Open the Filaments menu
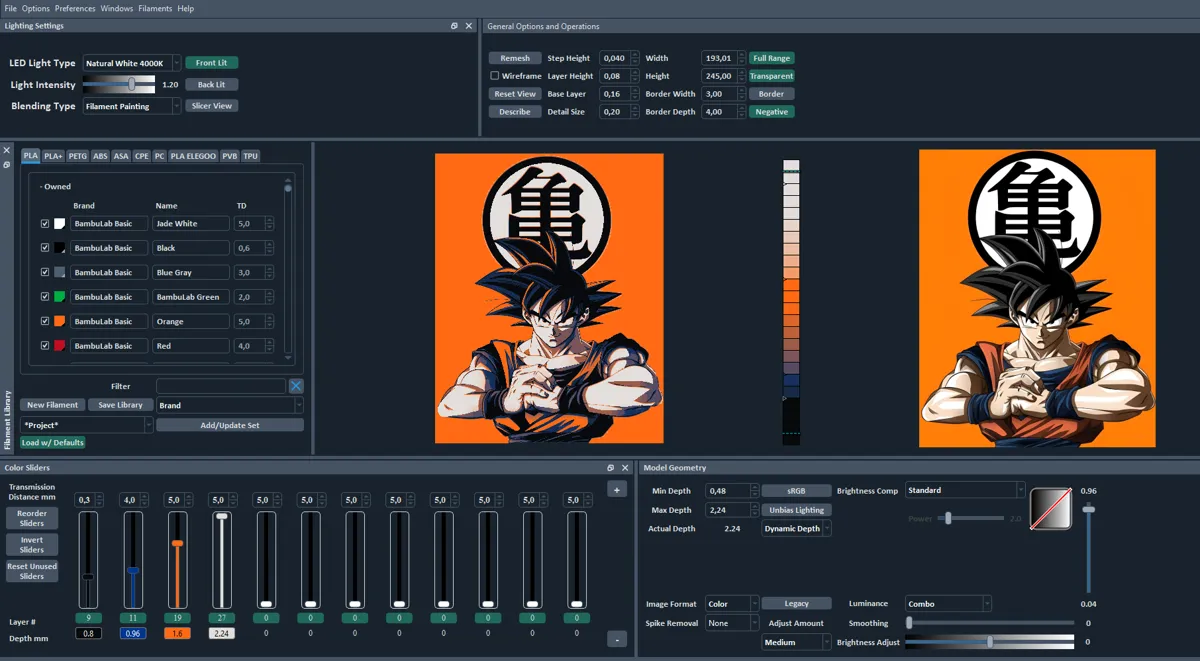Screen dimensions: 1200x661 tap(155, 8)
